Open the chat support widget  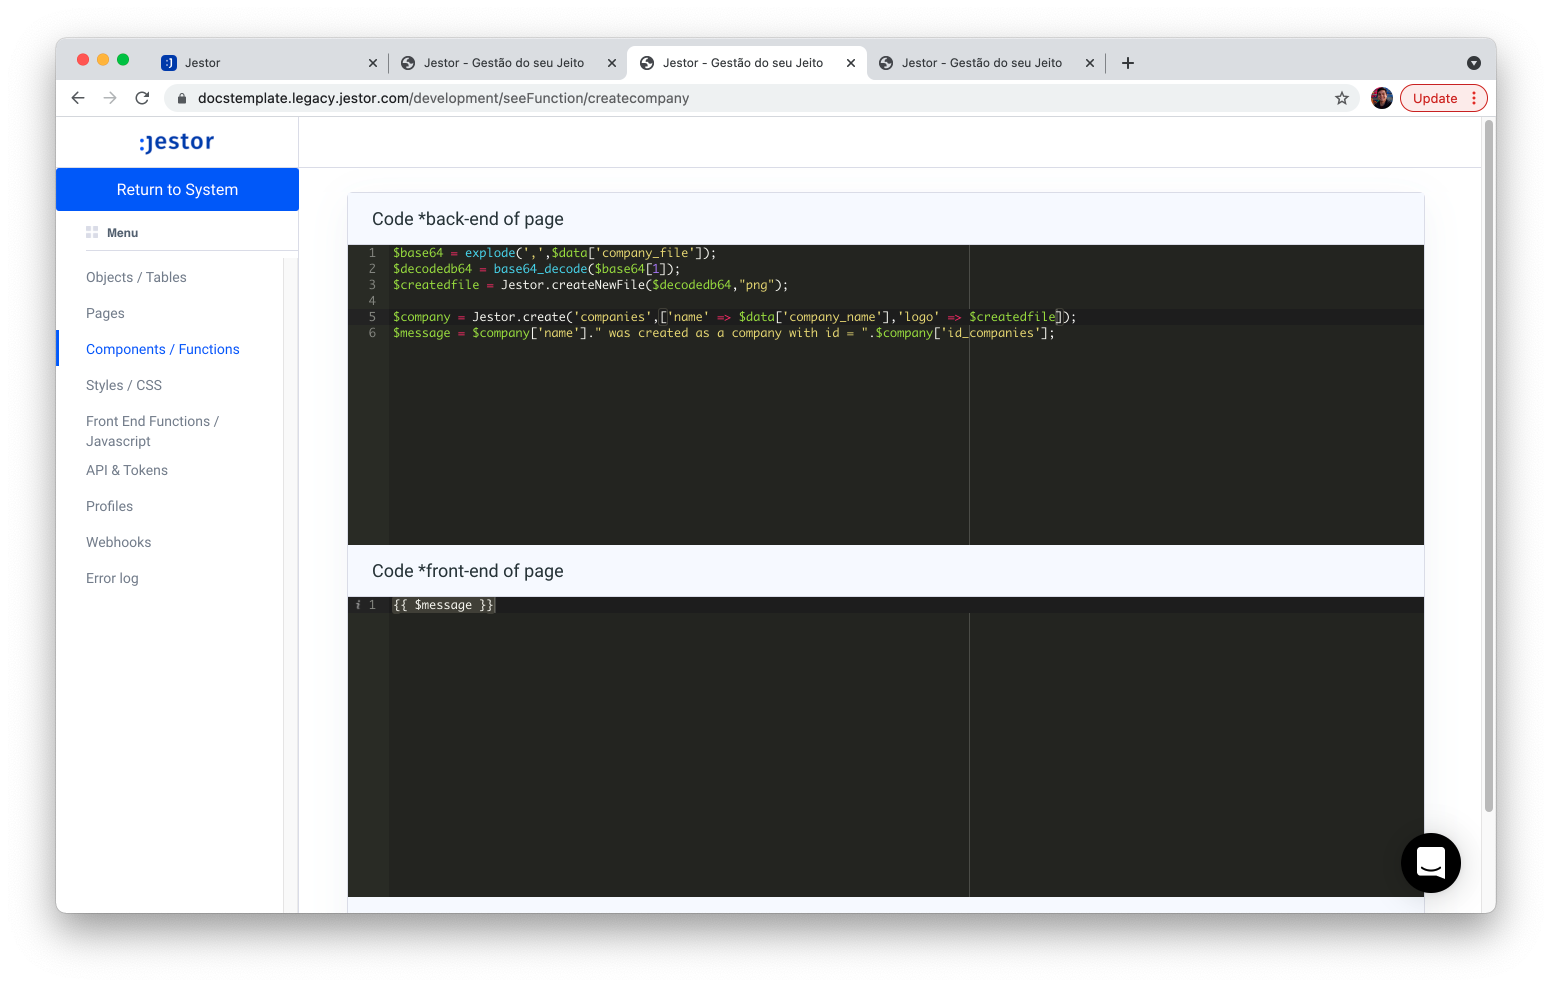(1431, 863)
